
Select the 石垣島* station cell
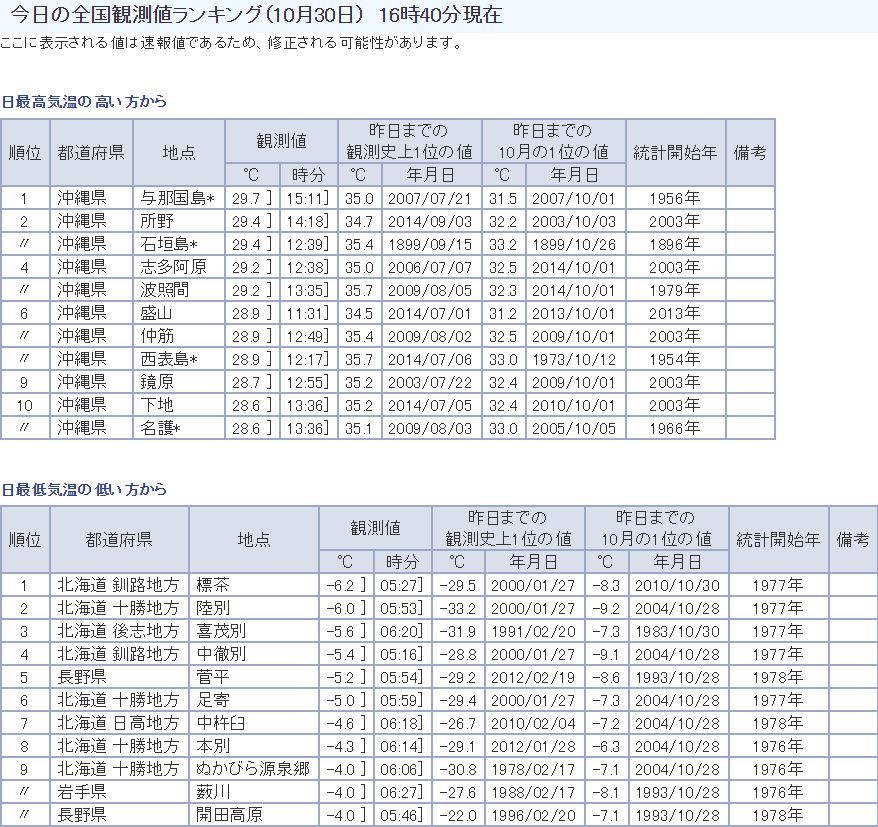tap(179, 244)
